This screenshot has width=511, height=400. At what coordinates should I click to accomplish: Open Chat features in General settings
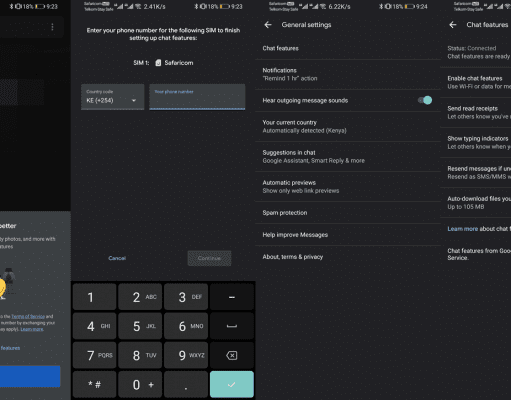click(x=348, y=48)
